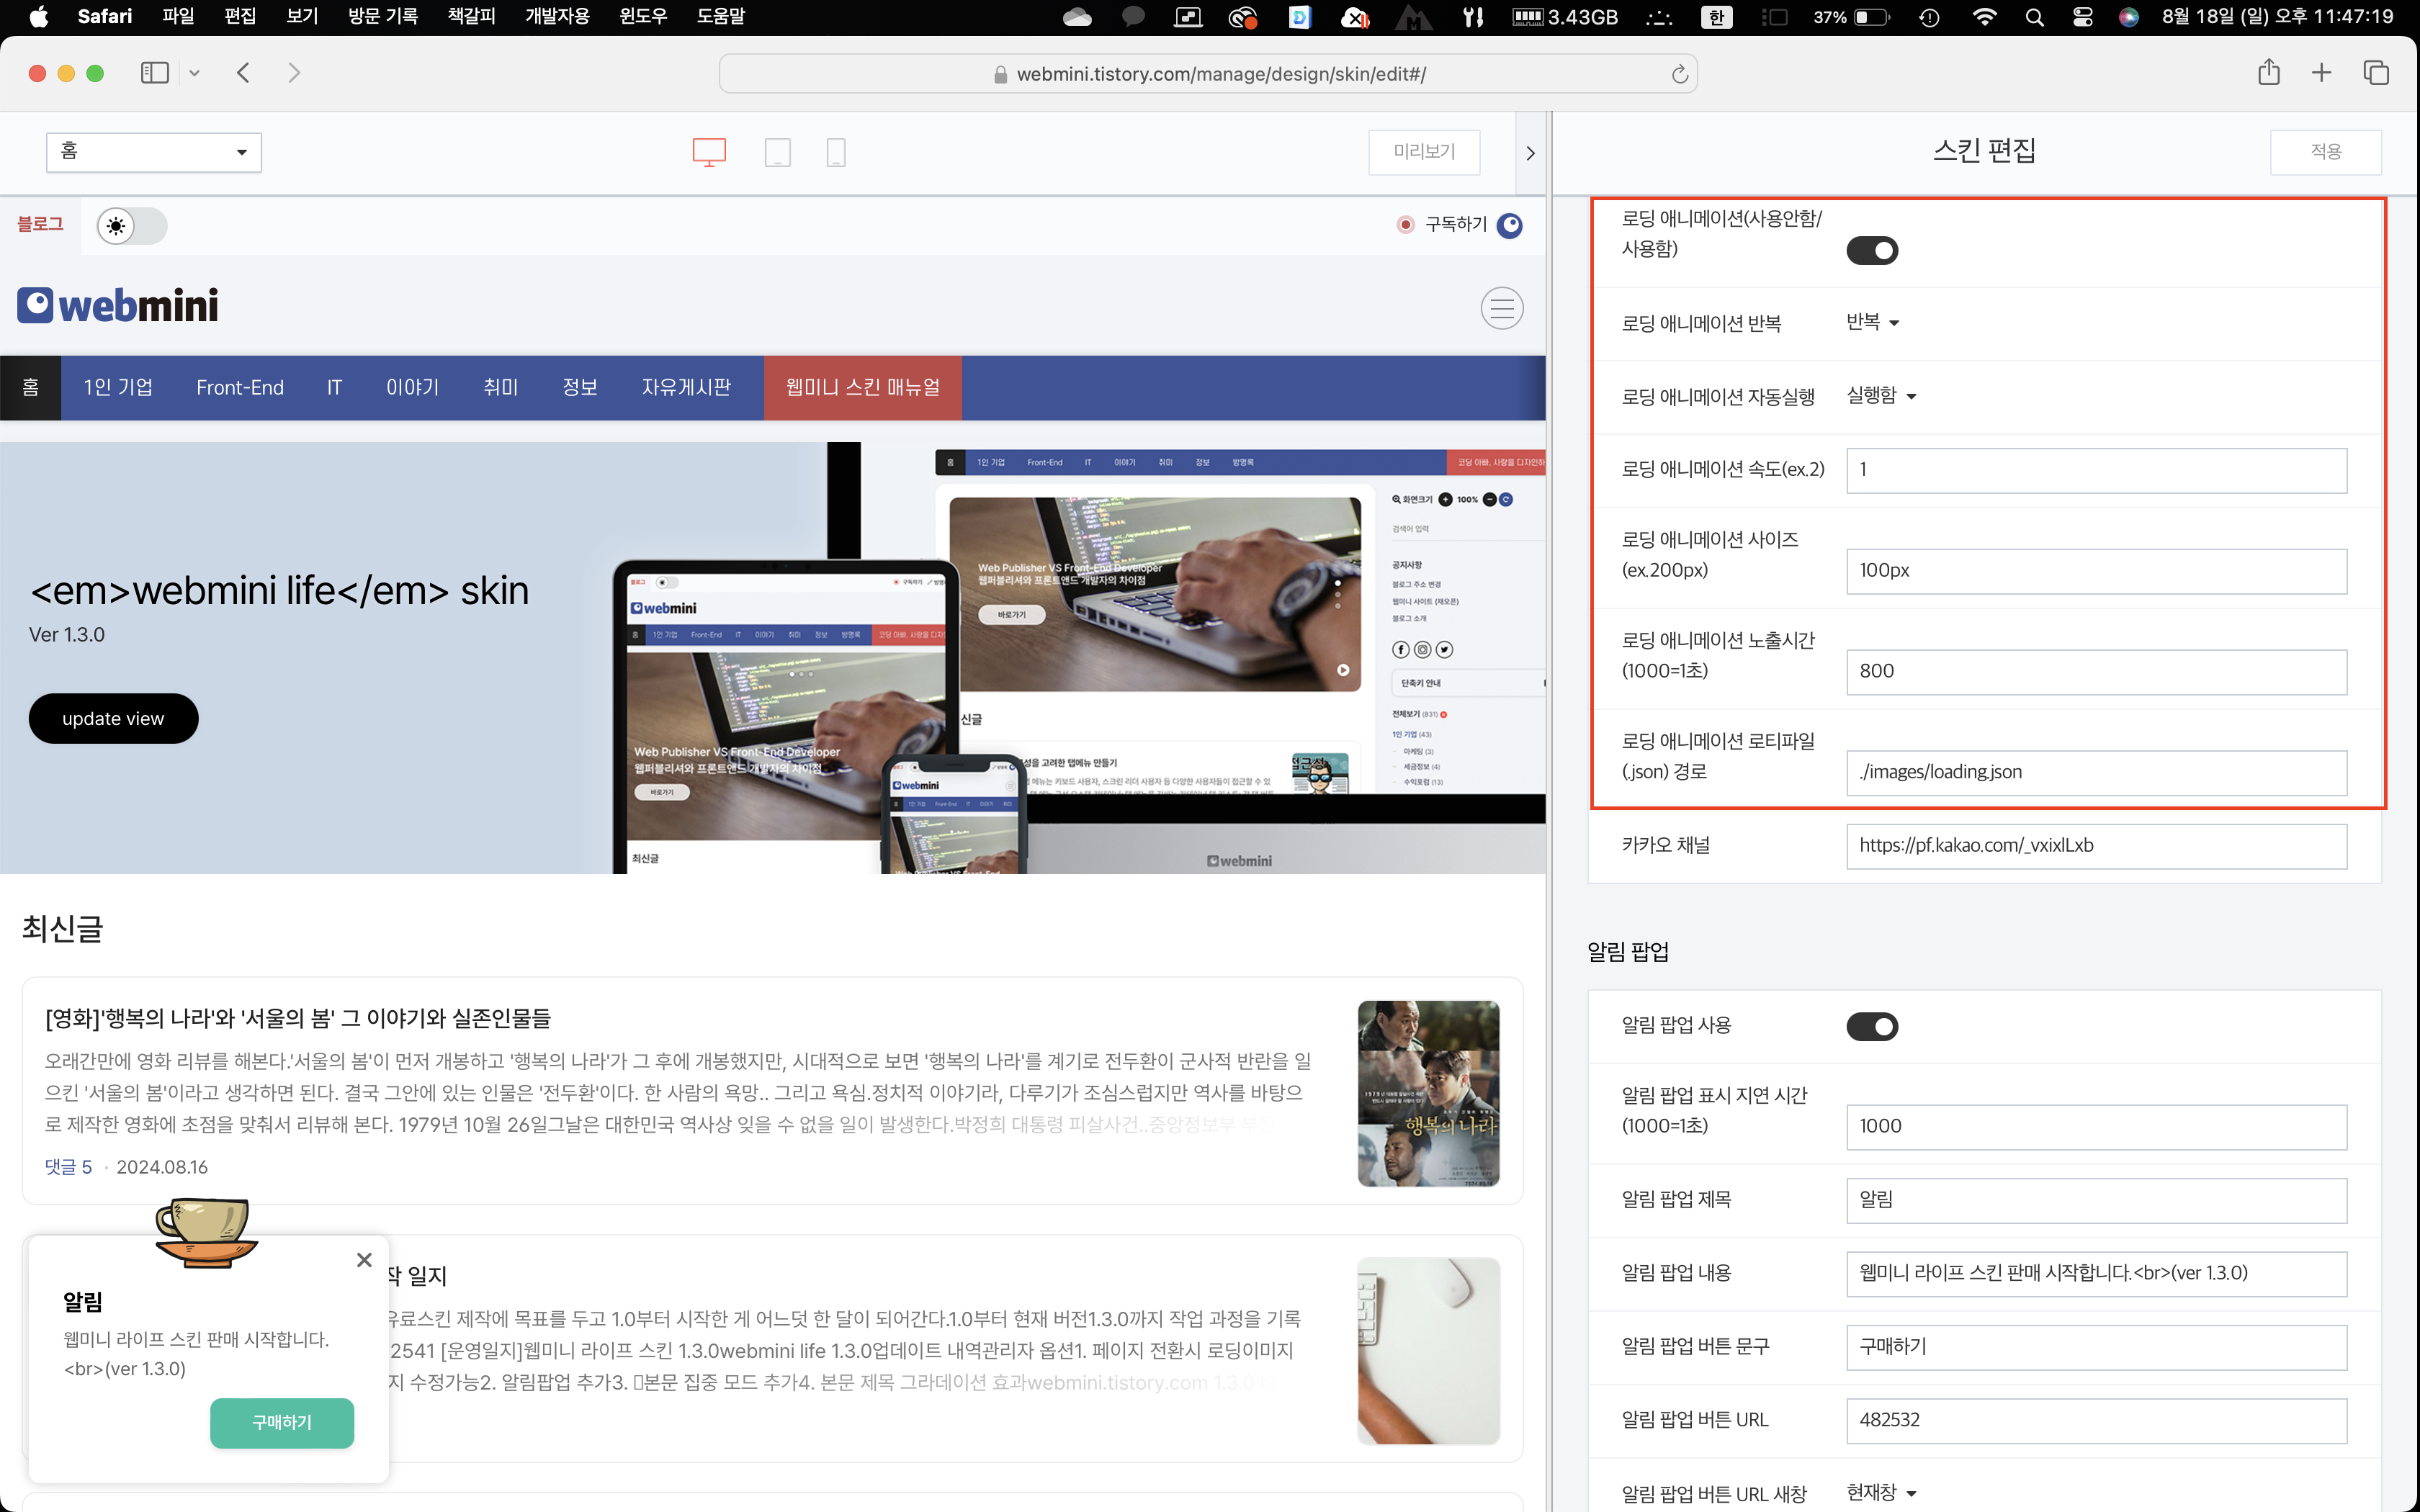Close the 알림 popup with X

[364, 1260]
